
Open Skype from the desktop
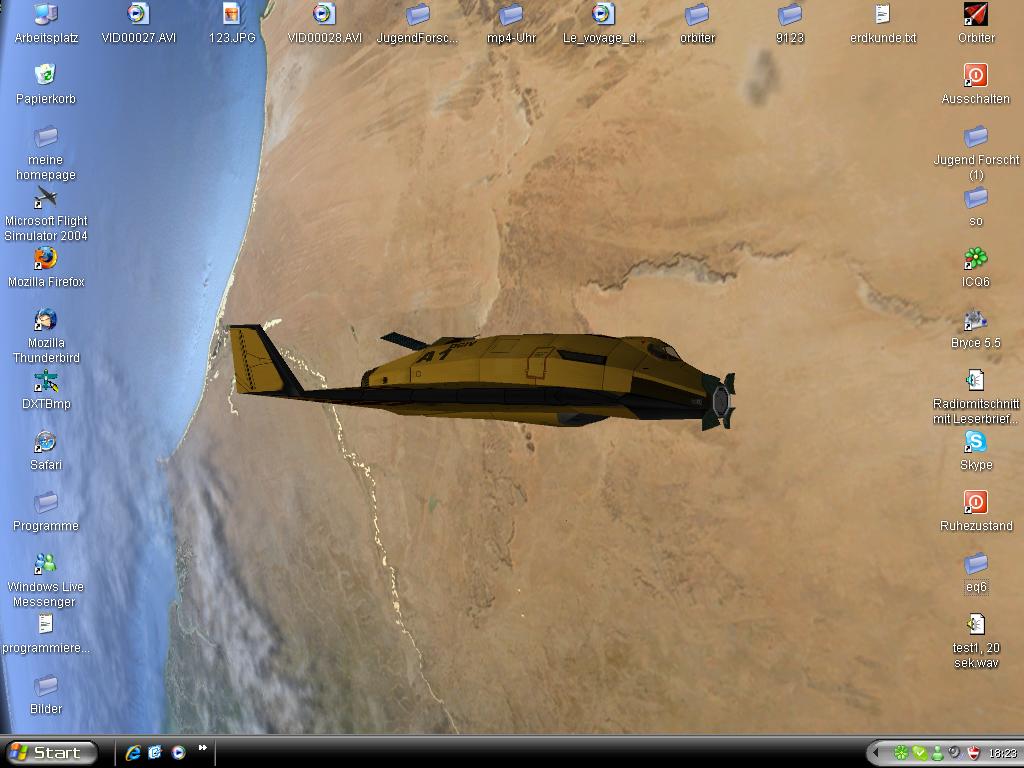click(x=975, y=442)
